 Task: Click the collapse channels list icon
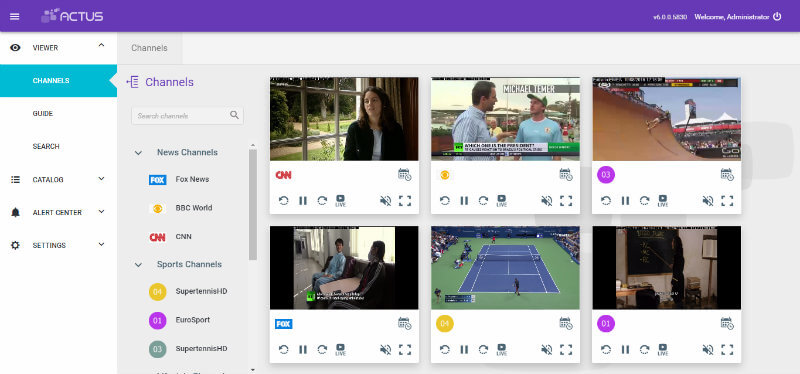pos(133,82)
